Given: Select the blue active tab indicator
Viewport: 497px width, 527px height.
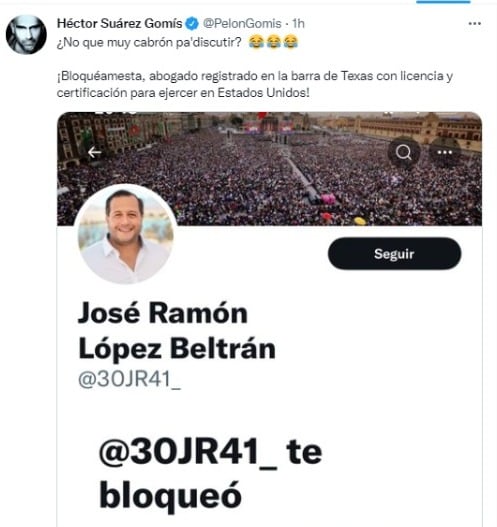Looking at the screenshot, I should (443, 2).
